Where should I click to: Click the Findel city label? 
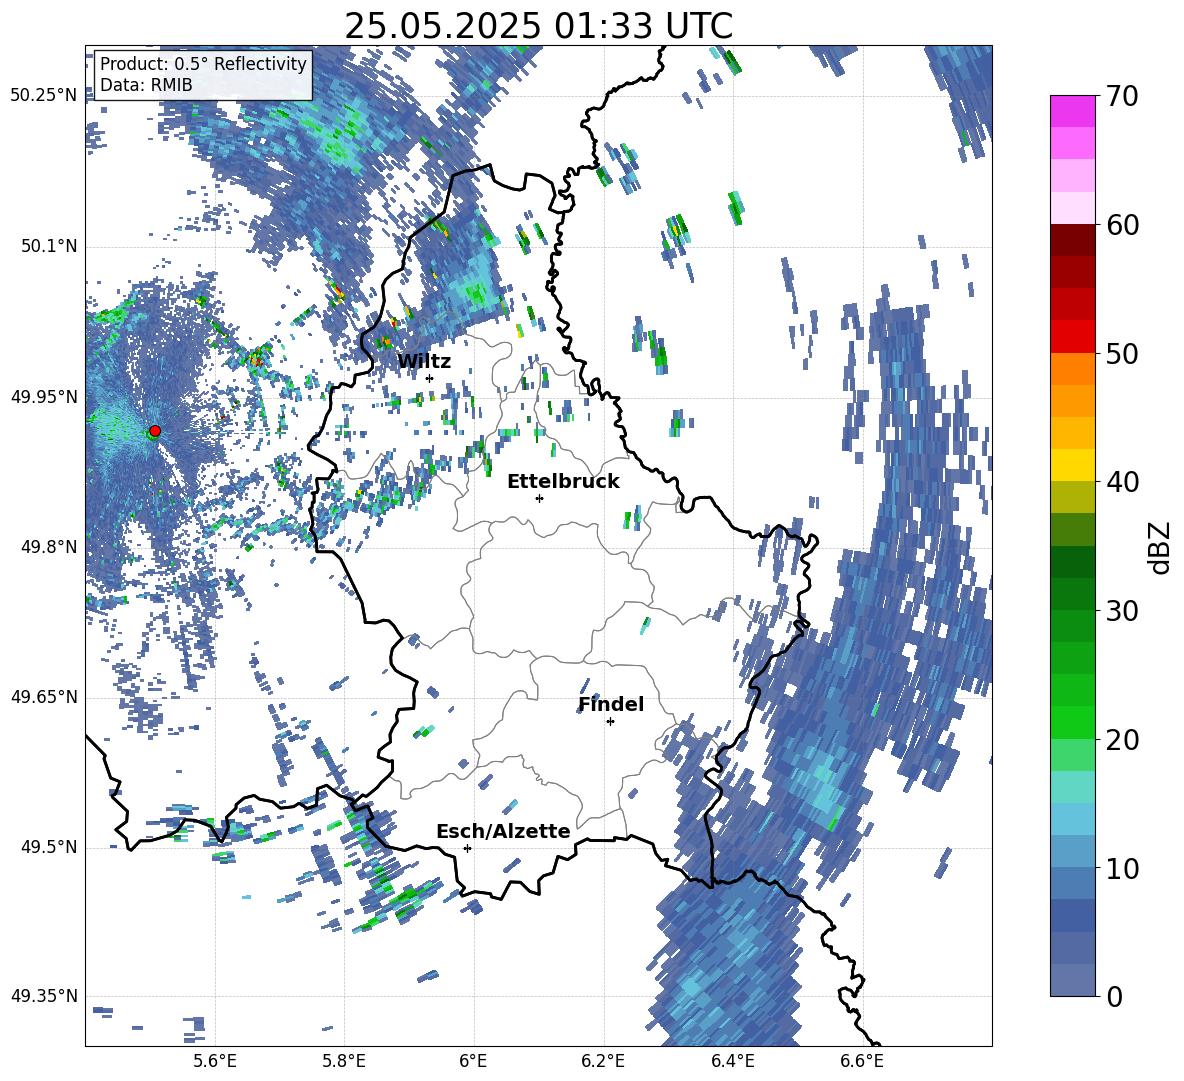point(611,704)
